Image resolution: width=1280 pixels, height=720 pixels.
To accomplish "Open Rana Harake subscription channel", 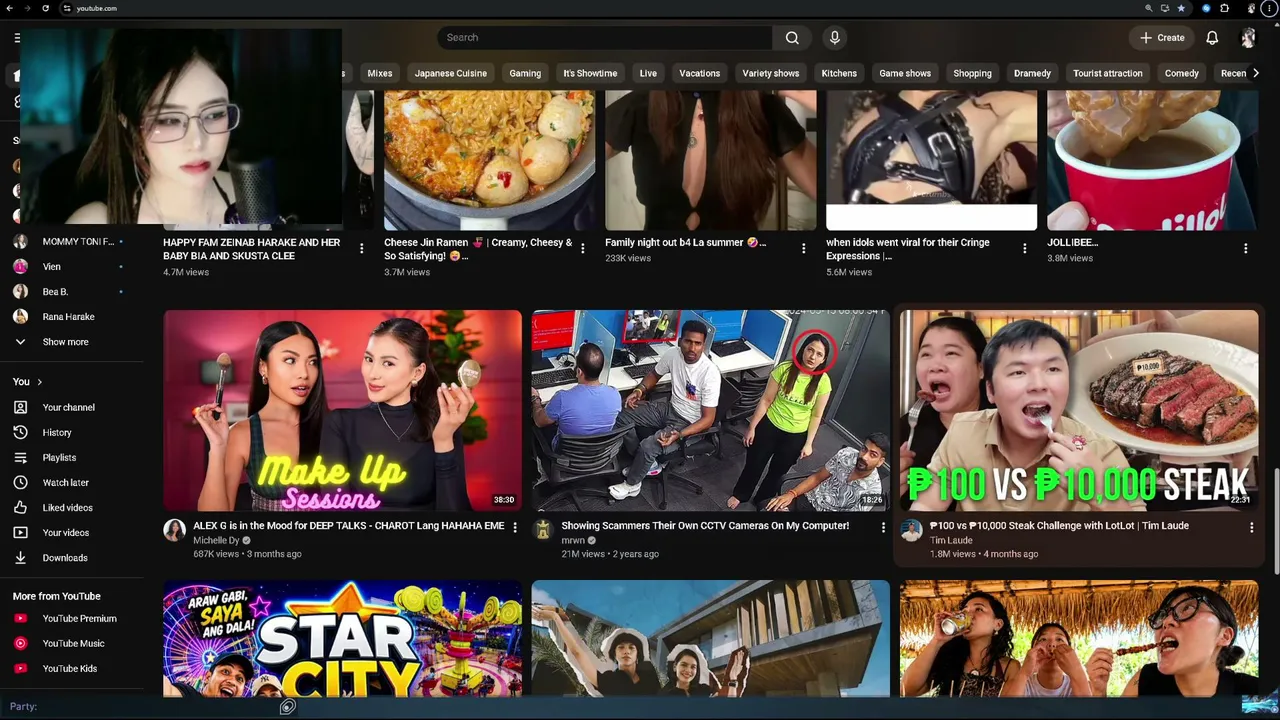I will click(70, 317).
